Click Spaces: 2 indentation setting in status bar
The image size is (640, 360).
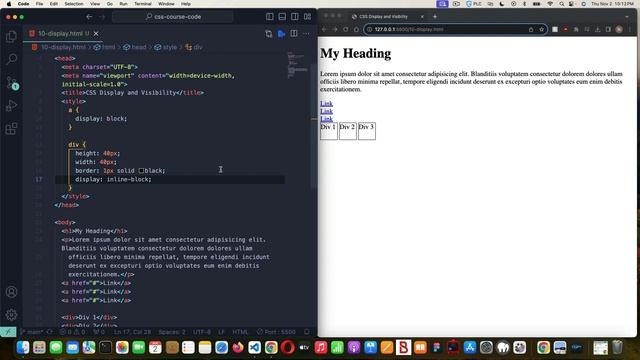(x=172, y=332)
